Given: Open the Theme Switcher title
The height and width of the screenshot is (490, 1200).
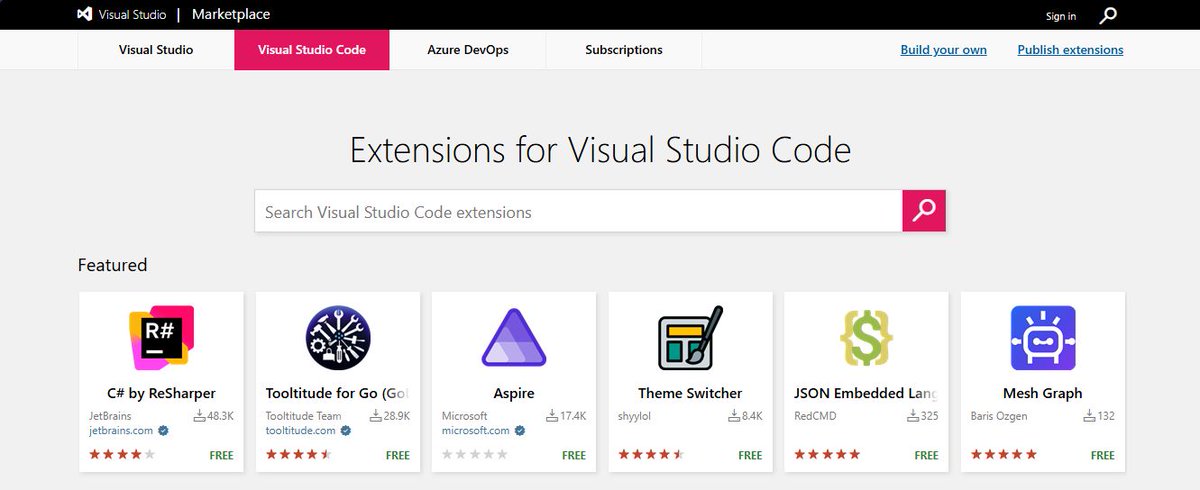Looking at the screenshot, I should click(x=690, y=393).
